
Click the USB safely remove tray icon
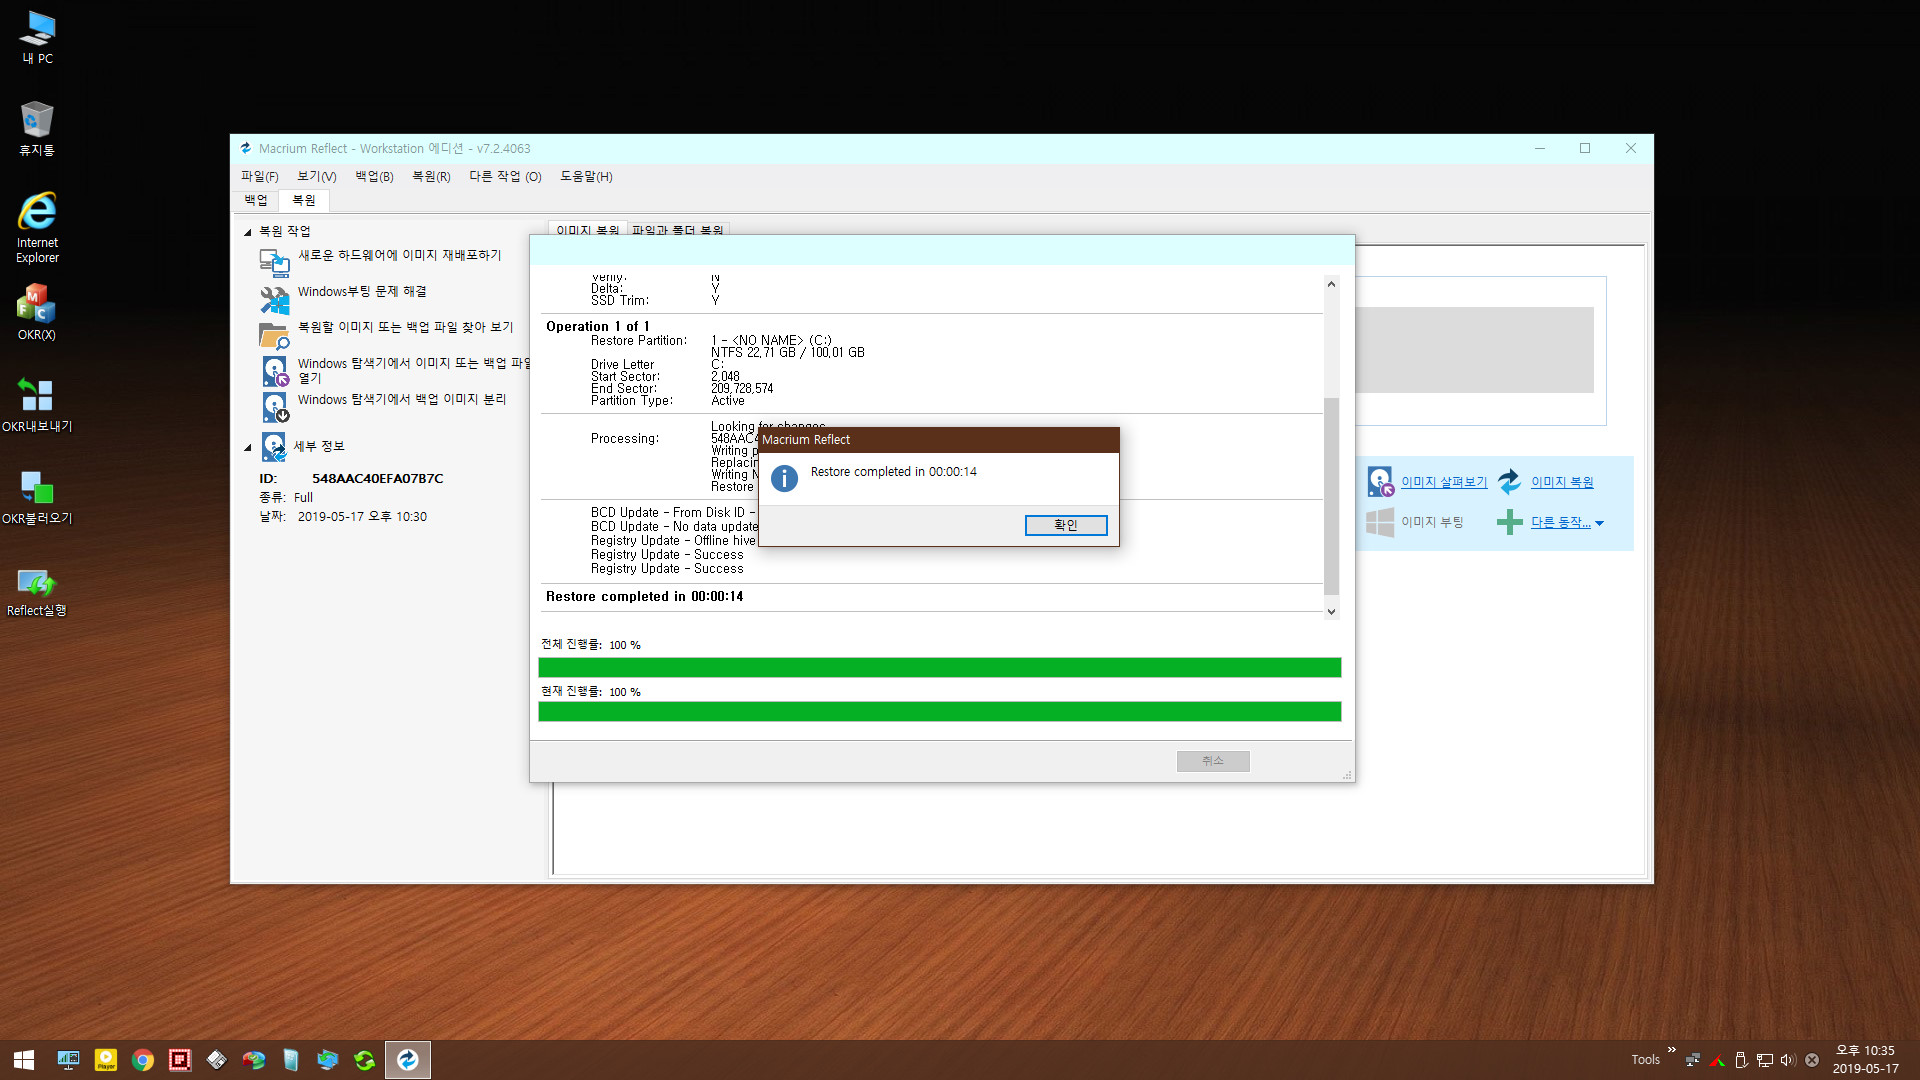[x=1741, y=1060]
